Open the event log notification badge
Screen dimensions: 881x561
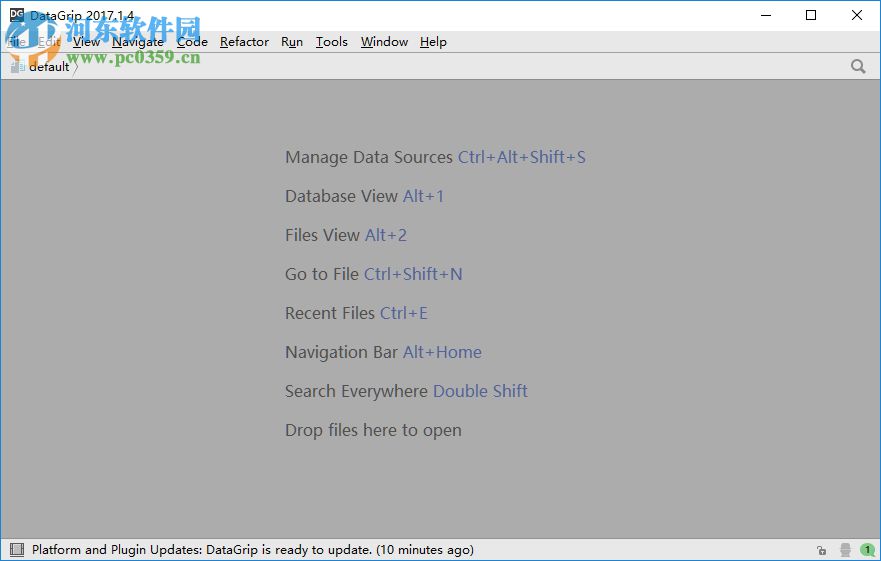pyautogui.click(x=867, y=550)
